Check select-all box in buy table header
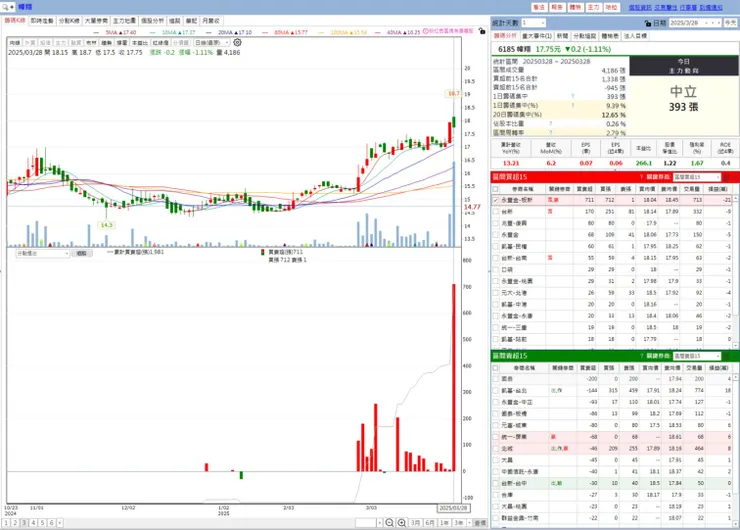740x530 pixels. click(496, 189)
